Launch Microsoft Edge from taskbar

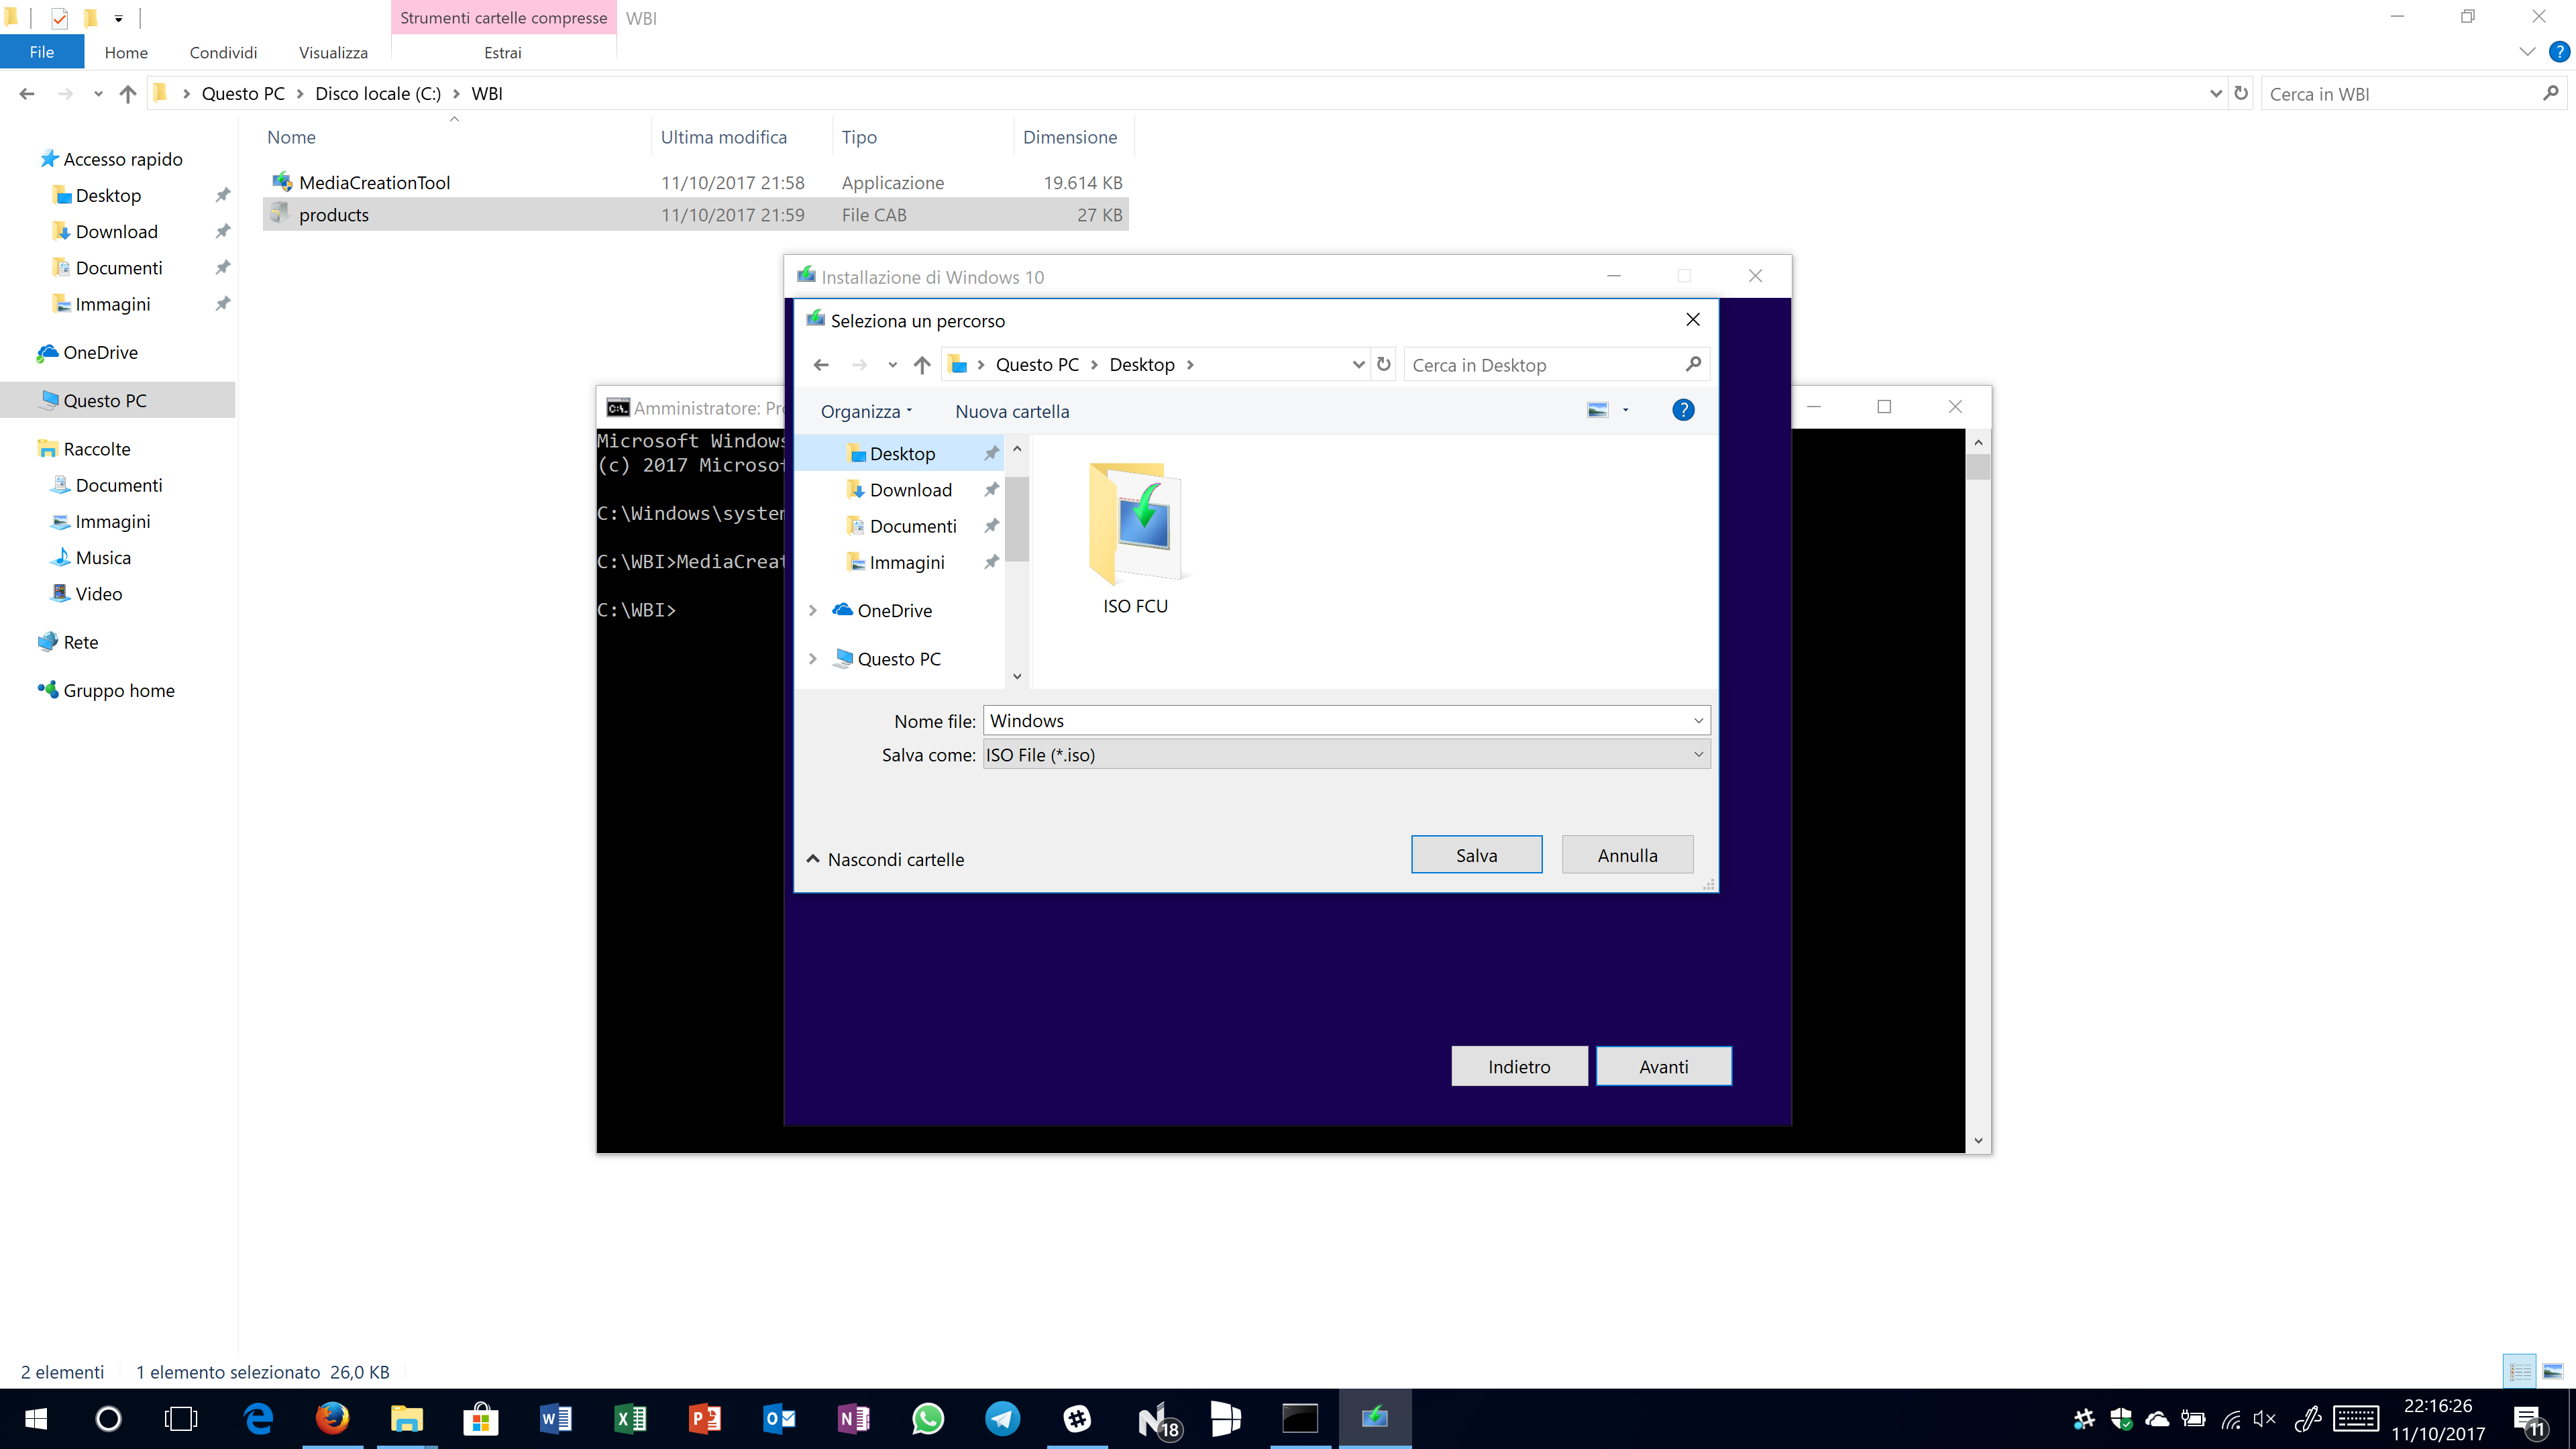point(259,1418)
